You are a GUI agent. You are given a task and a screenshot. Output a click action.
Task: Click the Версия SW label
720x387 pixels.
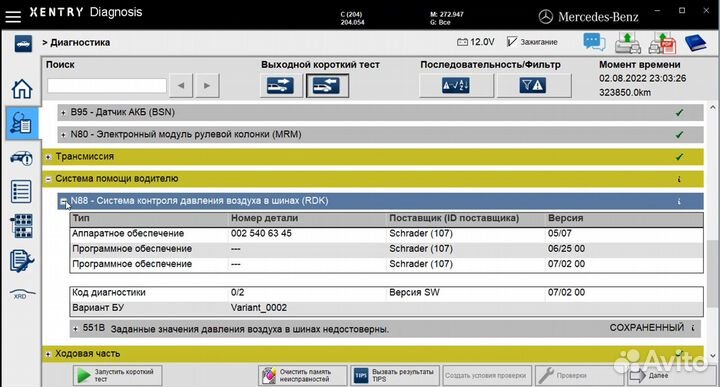[414, 292]
